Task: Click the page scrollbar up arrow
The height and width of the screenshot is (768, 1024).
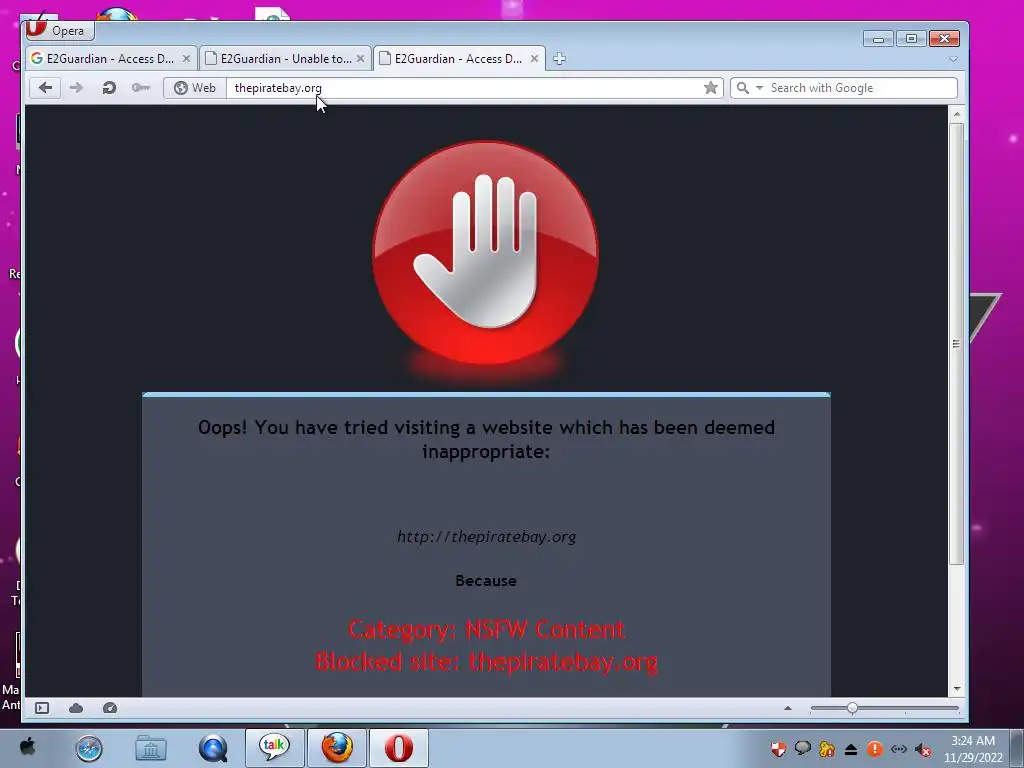Action: tap(957, 114)
